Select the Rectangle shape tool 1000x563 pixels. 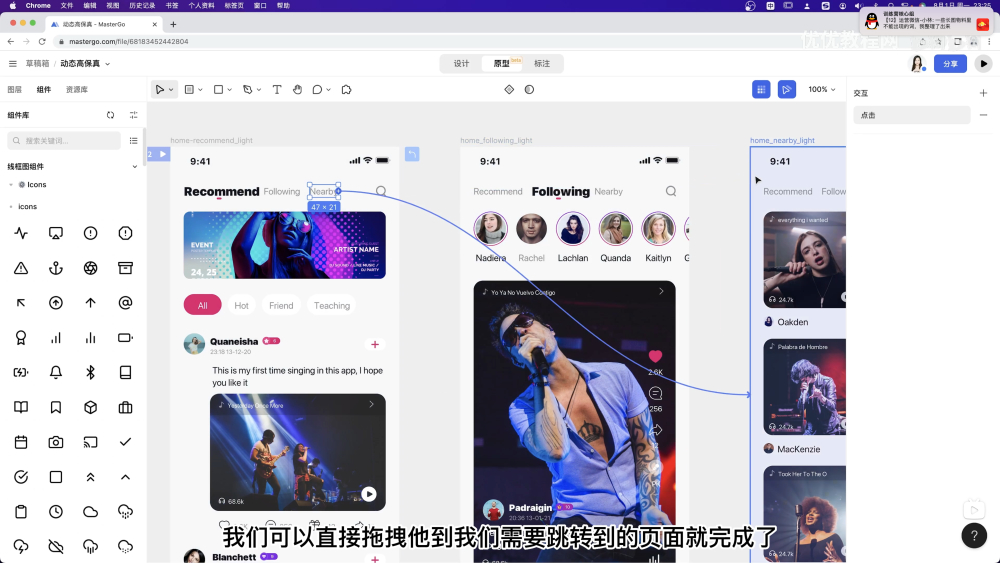(x=219, y=90)
